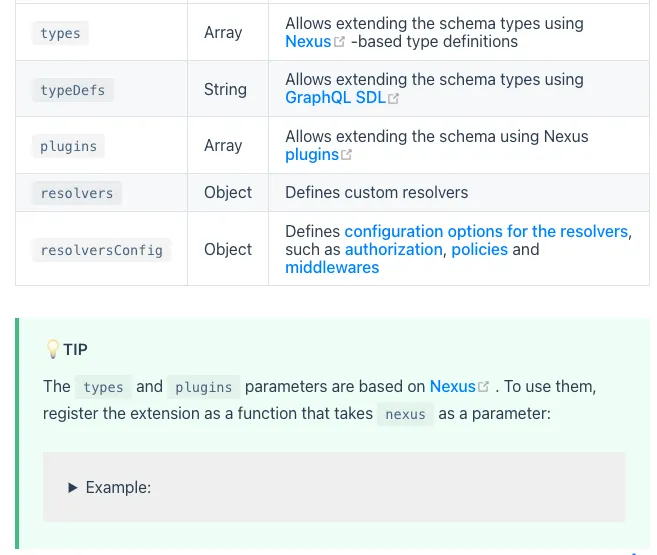Visit the policies link
This screenshot has width=657, height=555.
[479, 249]
